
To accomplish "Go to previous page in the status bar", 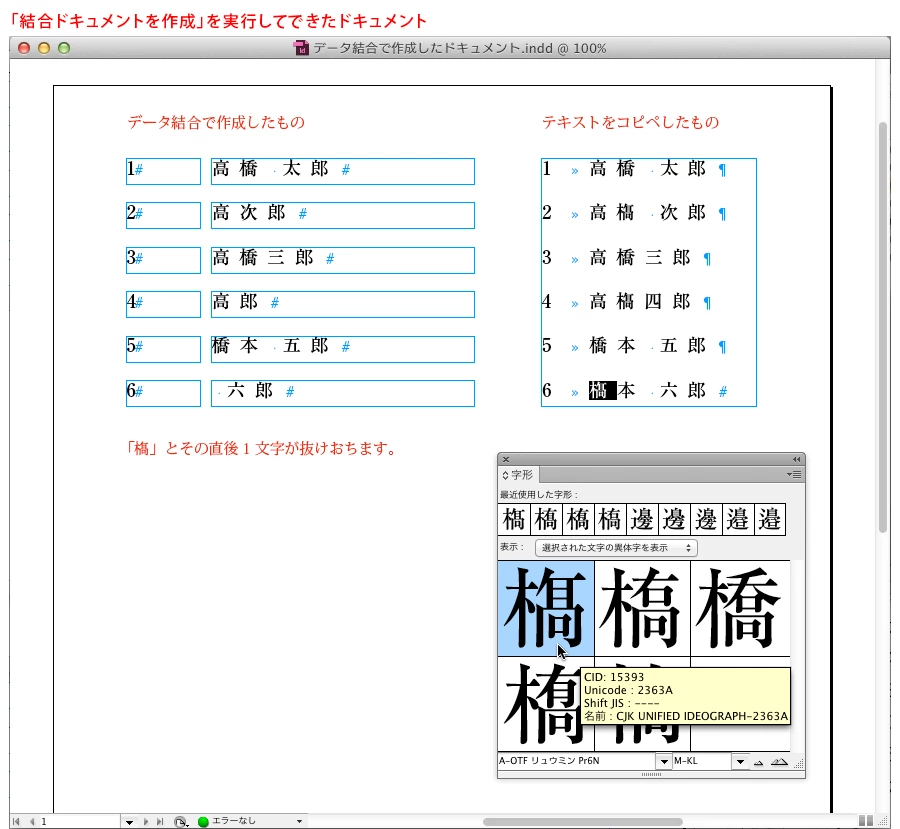I will coord(32,822).
